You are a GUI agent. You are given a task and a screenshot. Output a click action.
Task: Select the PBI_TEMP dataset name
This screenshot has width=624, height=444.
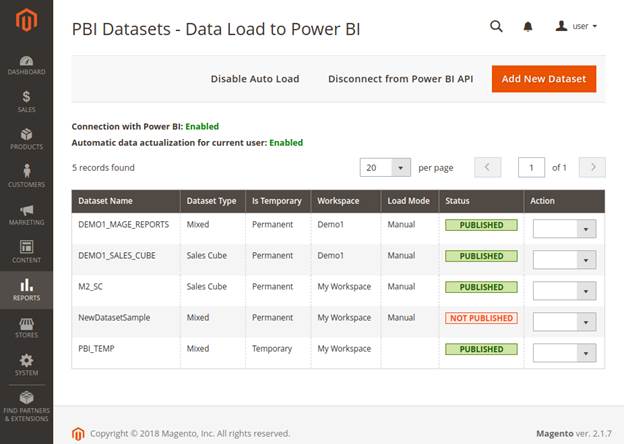pyautogui.click(x=96, y=349)
